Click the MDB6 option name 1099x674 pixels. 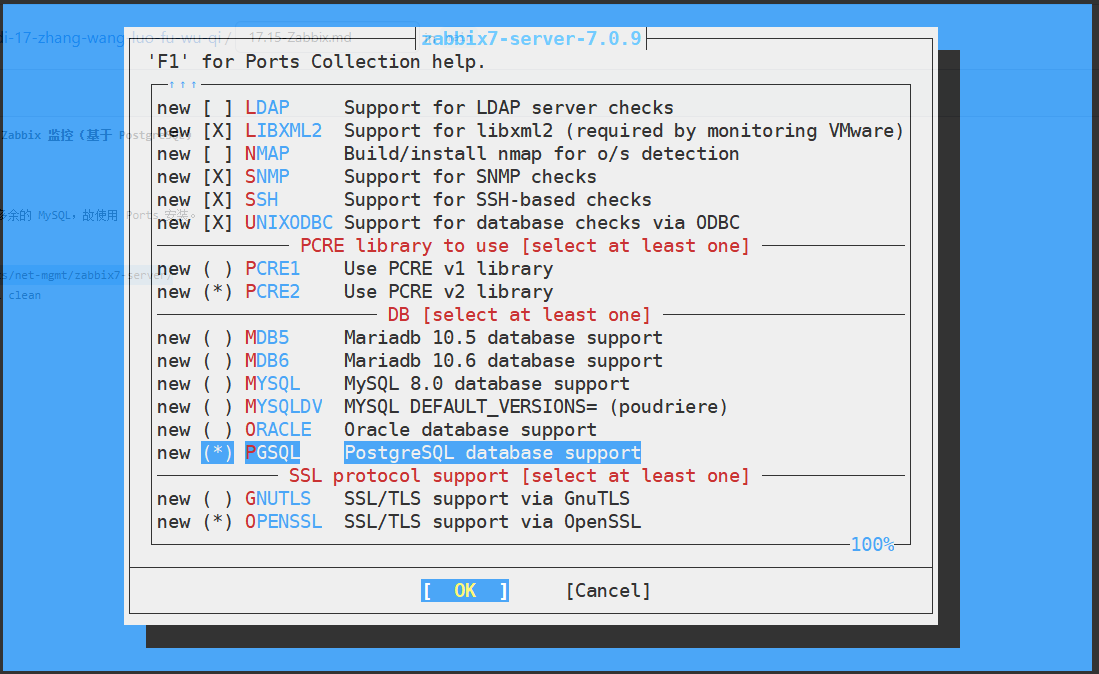pos(267,362)
